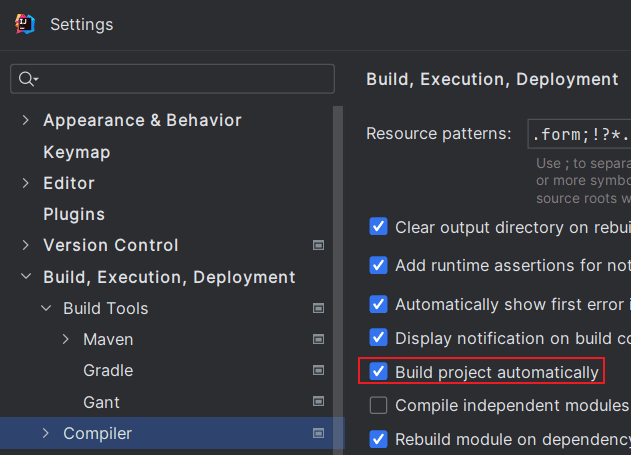This screenshot has height=455, width=631.
Task: Uncheck Build project automatically checkbox
Action: (379, 372)
